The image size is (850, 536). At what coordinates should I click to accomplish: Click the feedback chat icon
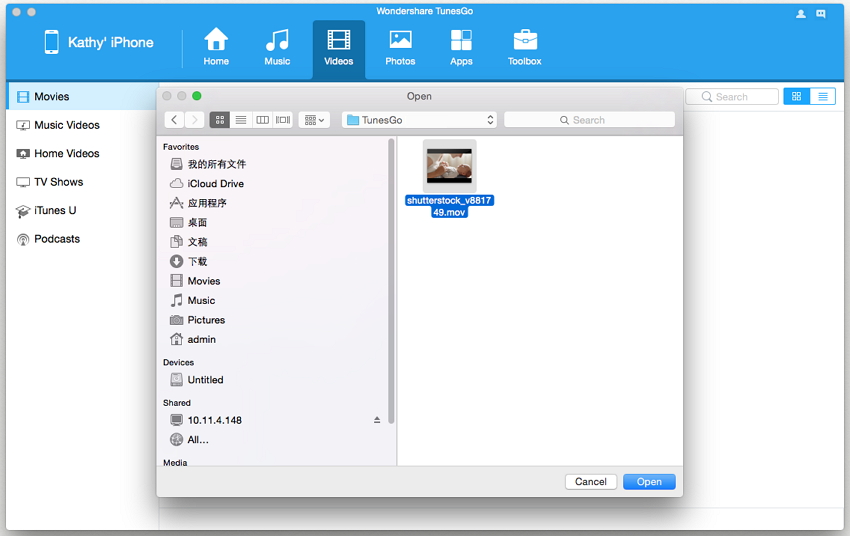coord(821,14)
